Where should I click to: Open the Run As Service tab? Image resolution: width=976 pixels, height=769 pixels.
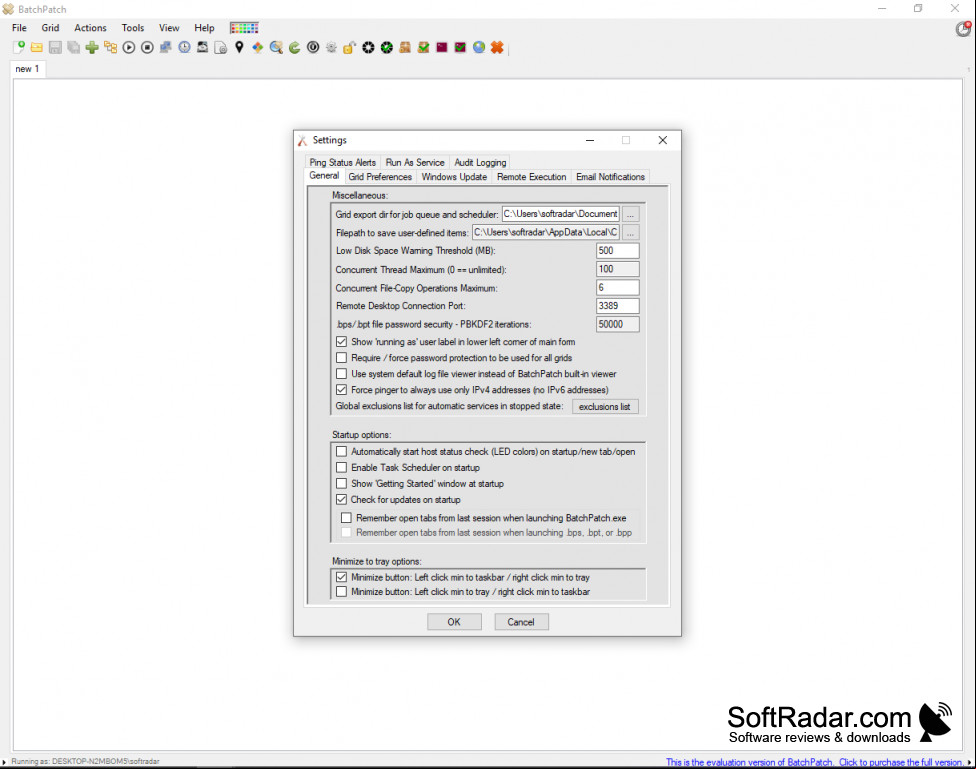click(415, 163)
